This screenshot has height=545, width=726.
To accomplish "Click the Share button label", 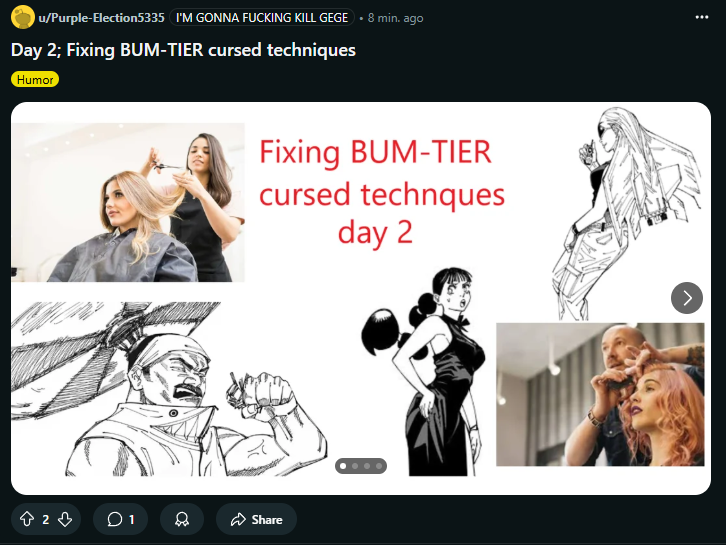I will click(267, 520).
